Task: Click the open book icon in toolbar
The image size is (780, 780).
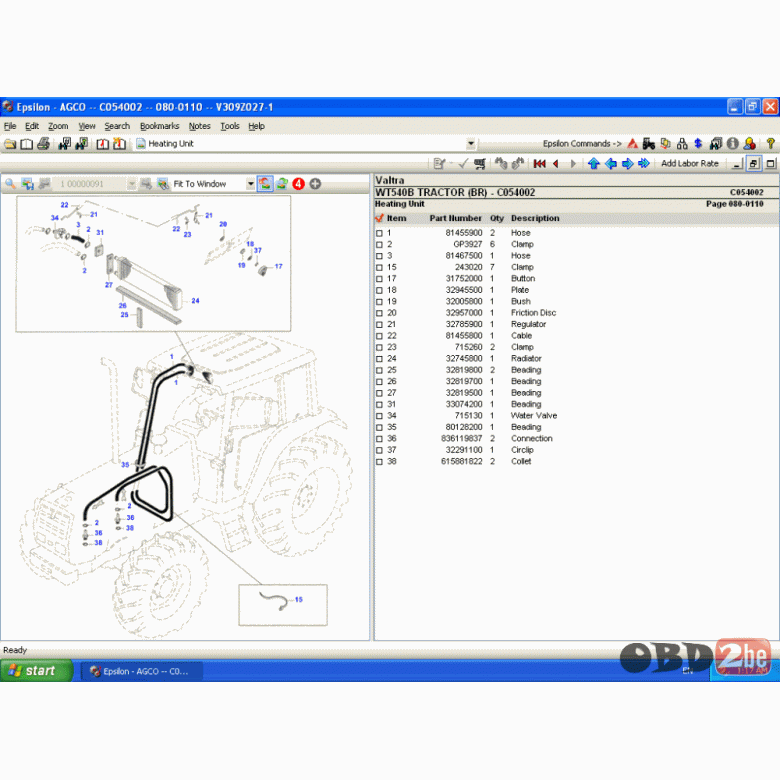Action: [x=26, y=144]
